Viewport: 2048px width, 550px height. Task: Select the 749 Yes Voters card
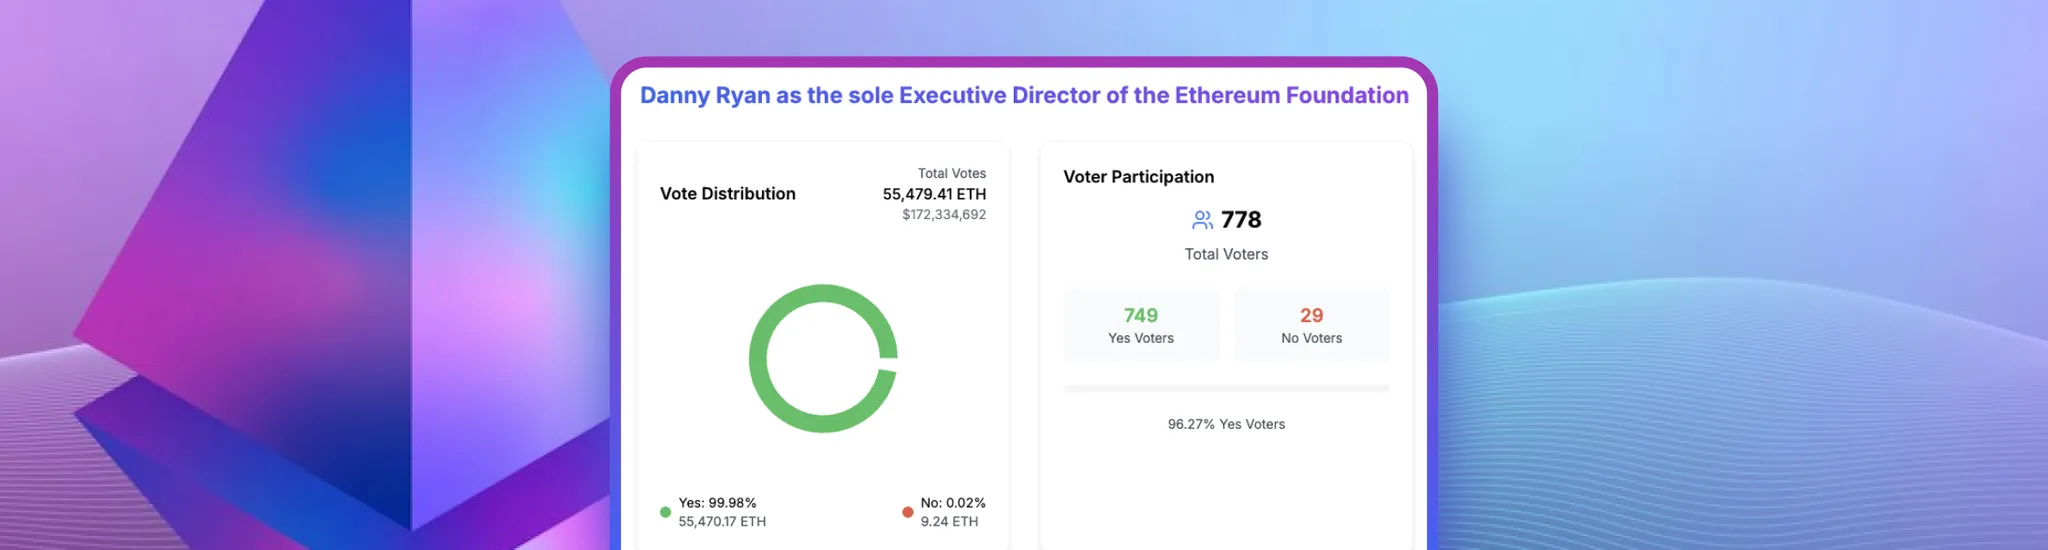pyautogui.click(x=1141, y=325)
